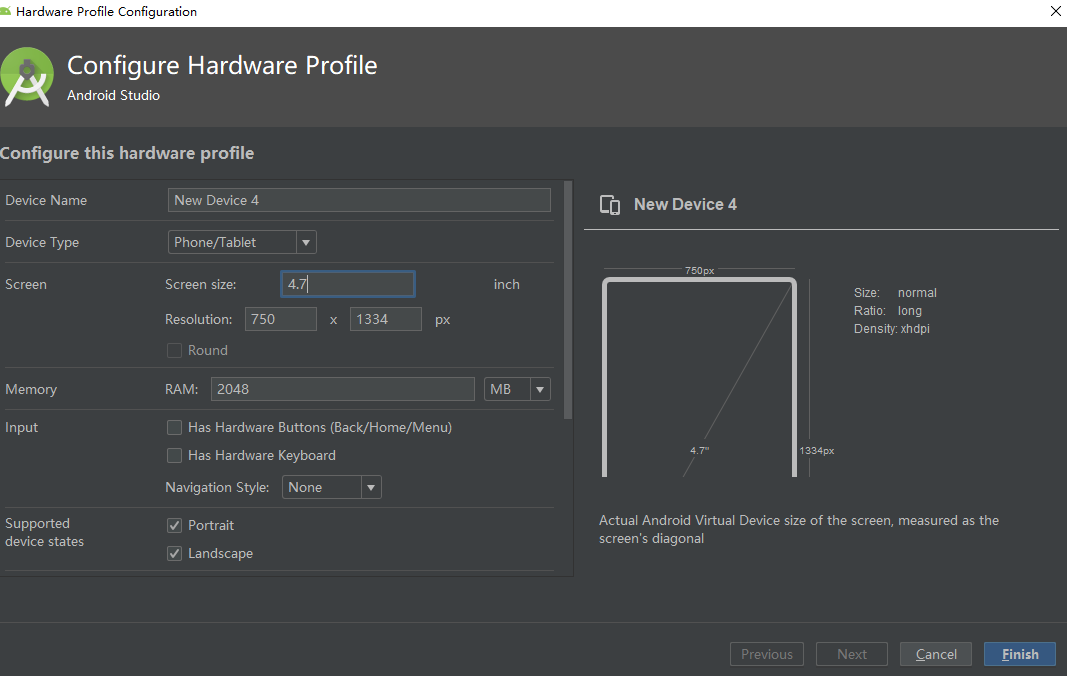Click the 'Ratio: long' text

[x=888, y=311]
